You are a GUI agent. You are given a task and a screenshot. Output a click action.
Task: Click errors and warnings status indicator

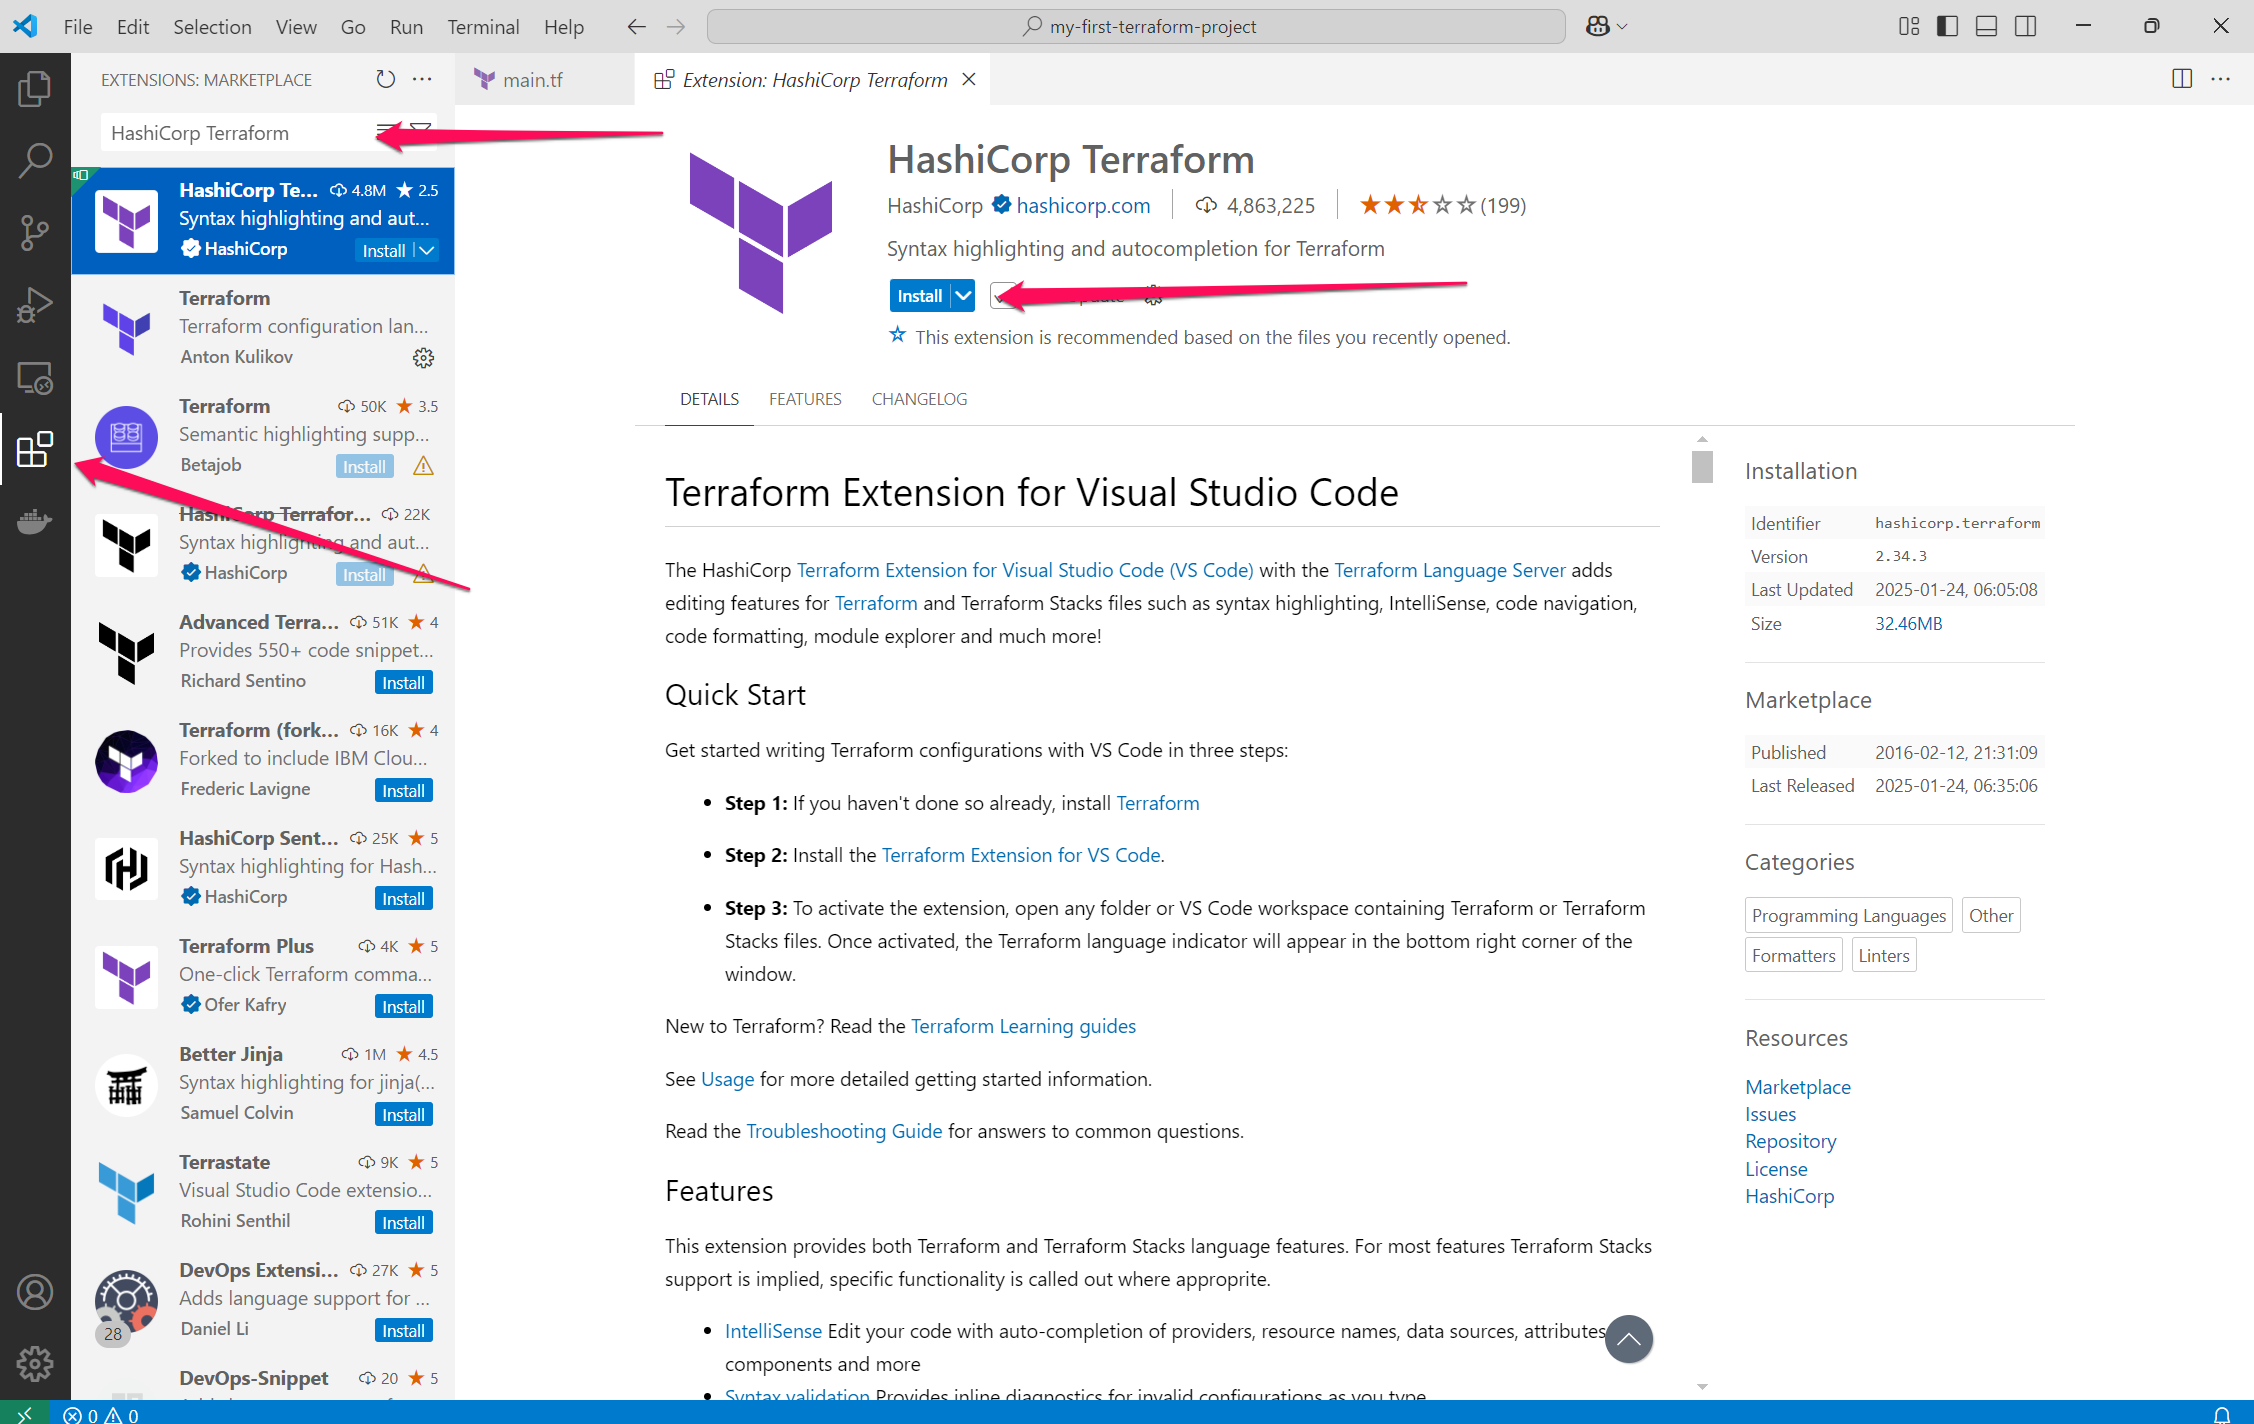click(x=101, y=1414)
